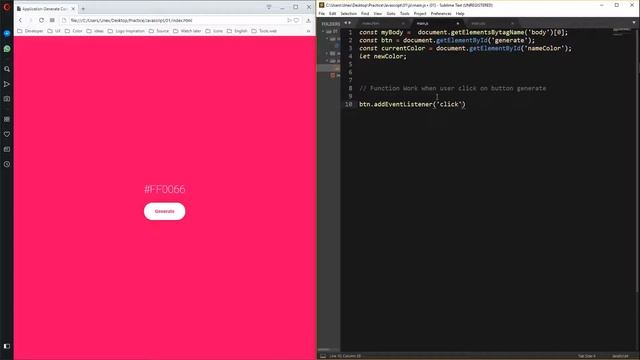Open Selection menu in Sublime Text
This screenshot has width=640, height=360.
click(x=349, y=13)
